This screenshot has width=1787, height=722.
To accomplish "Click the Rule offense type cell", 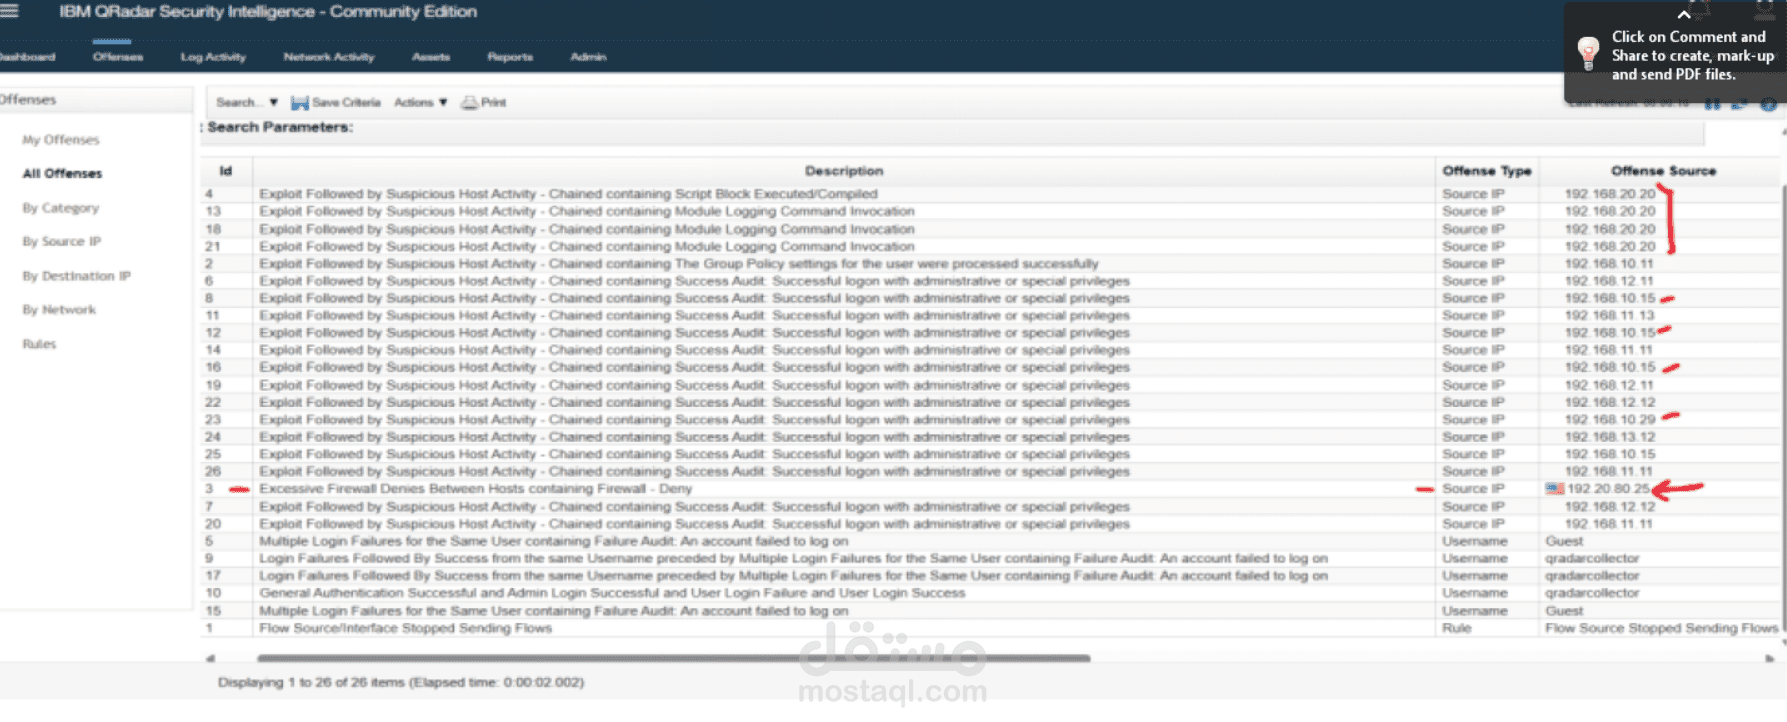I will [x=1456, y=628].
